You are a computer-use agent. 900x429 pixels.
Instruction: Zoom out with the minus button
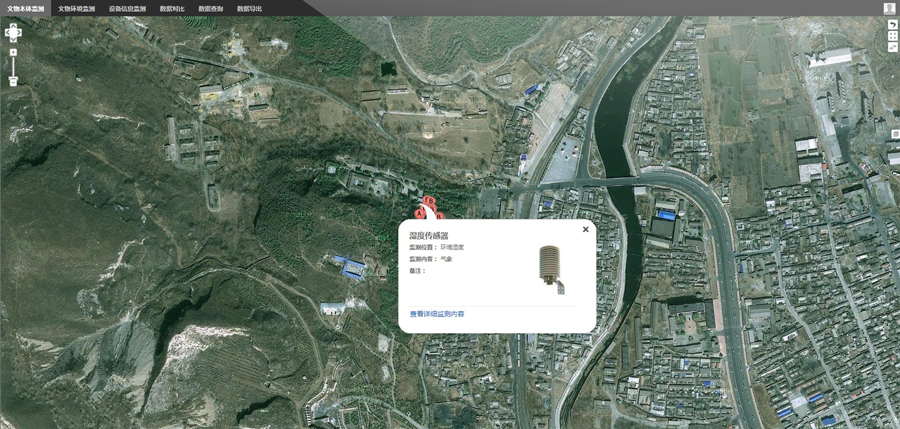click(13, 82)
